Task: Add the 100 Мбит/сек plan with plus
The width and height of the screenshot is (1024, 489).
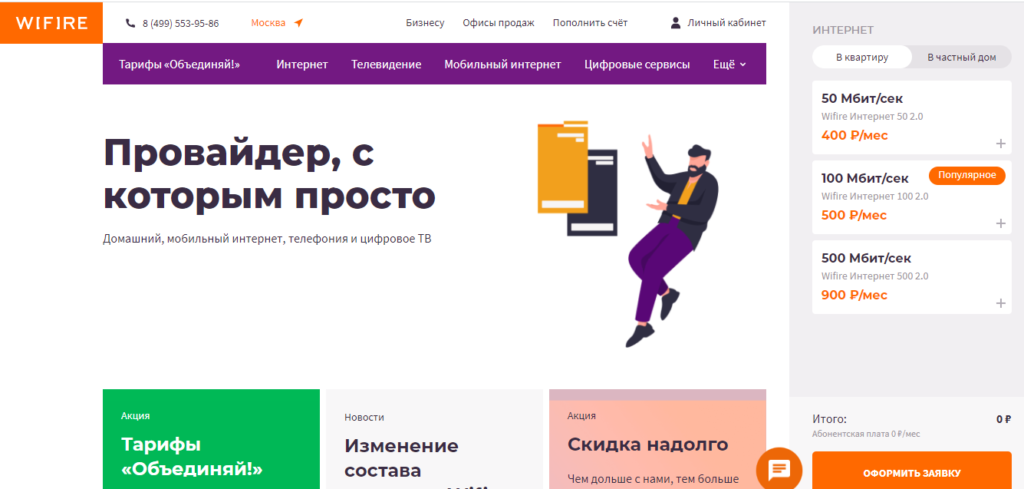Action: coord(1000,223)
